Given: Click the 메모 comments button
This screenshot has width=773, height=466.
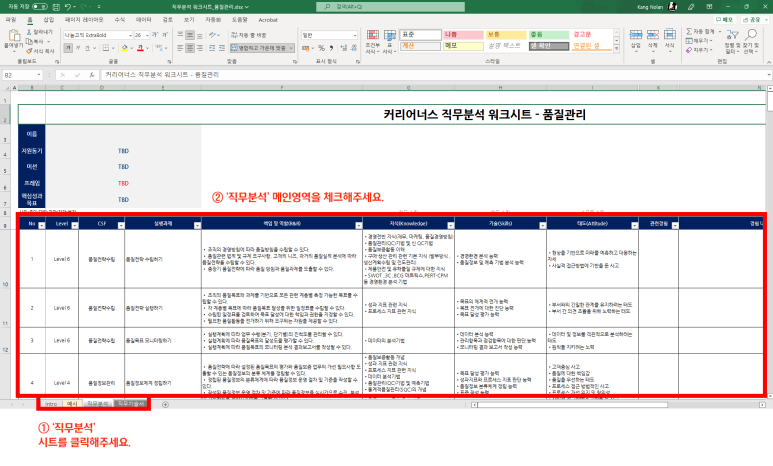Looking at the screenshot, I should pos(725,20).
